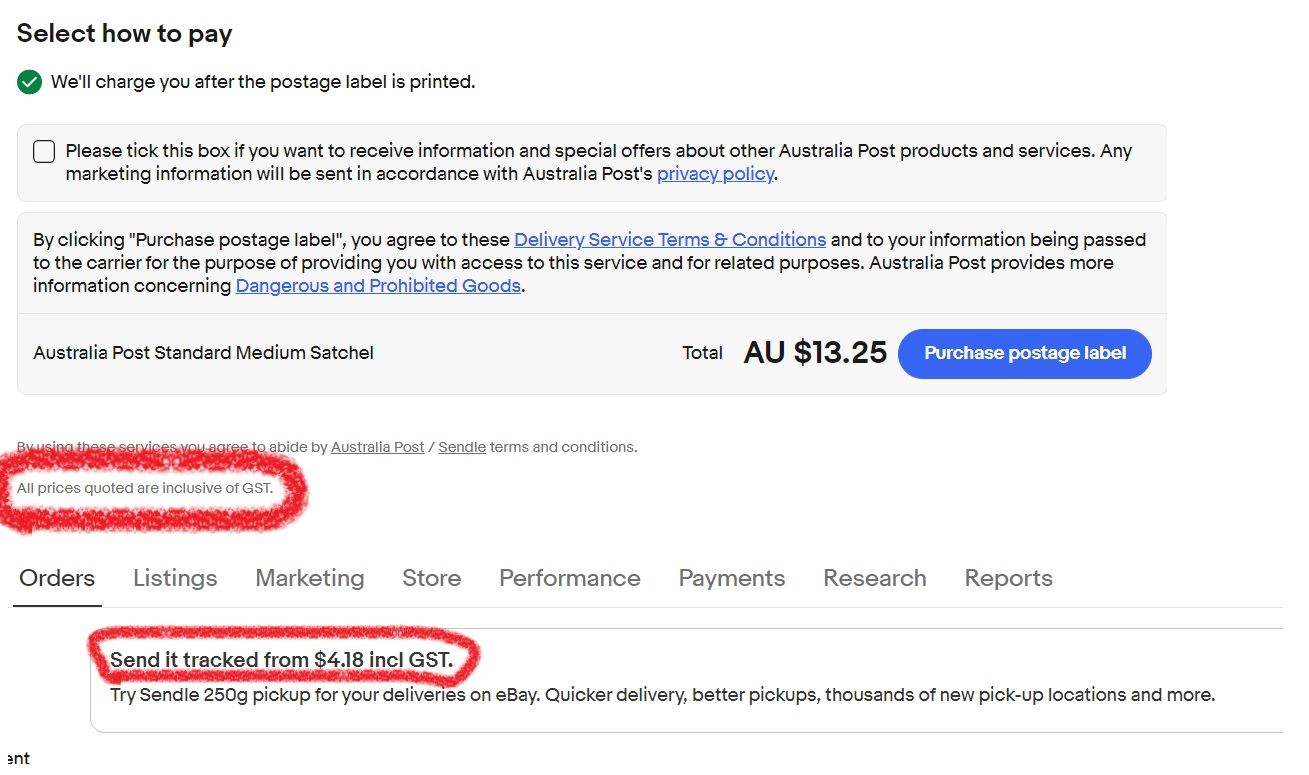Open the Australia Post terms link

377,447
